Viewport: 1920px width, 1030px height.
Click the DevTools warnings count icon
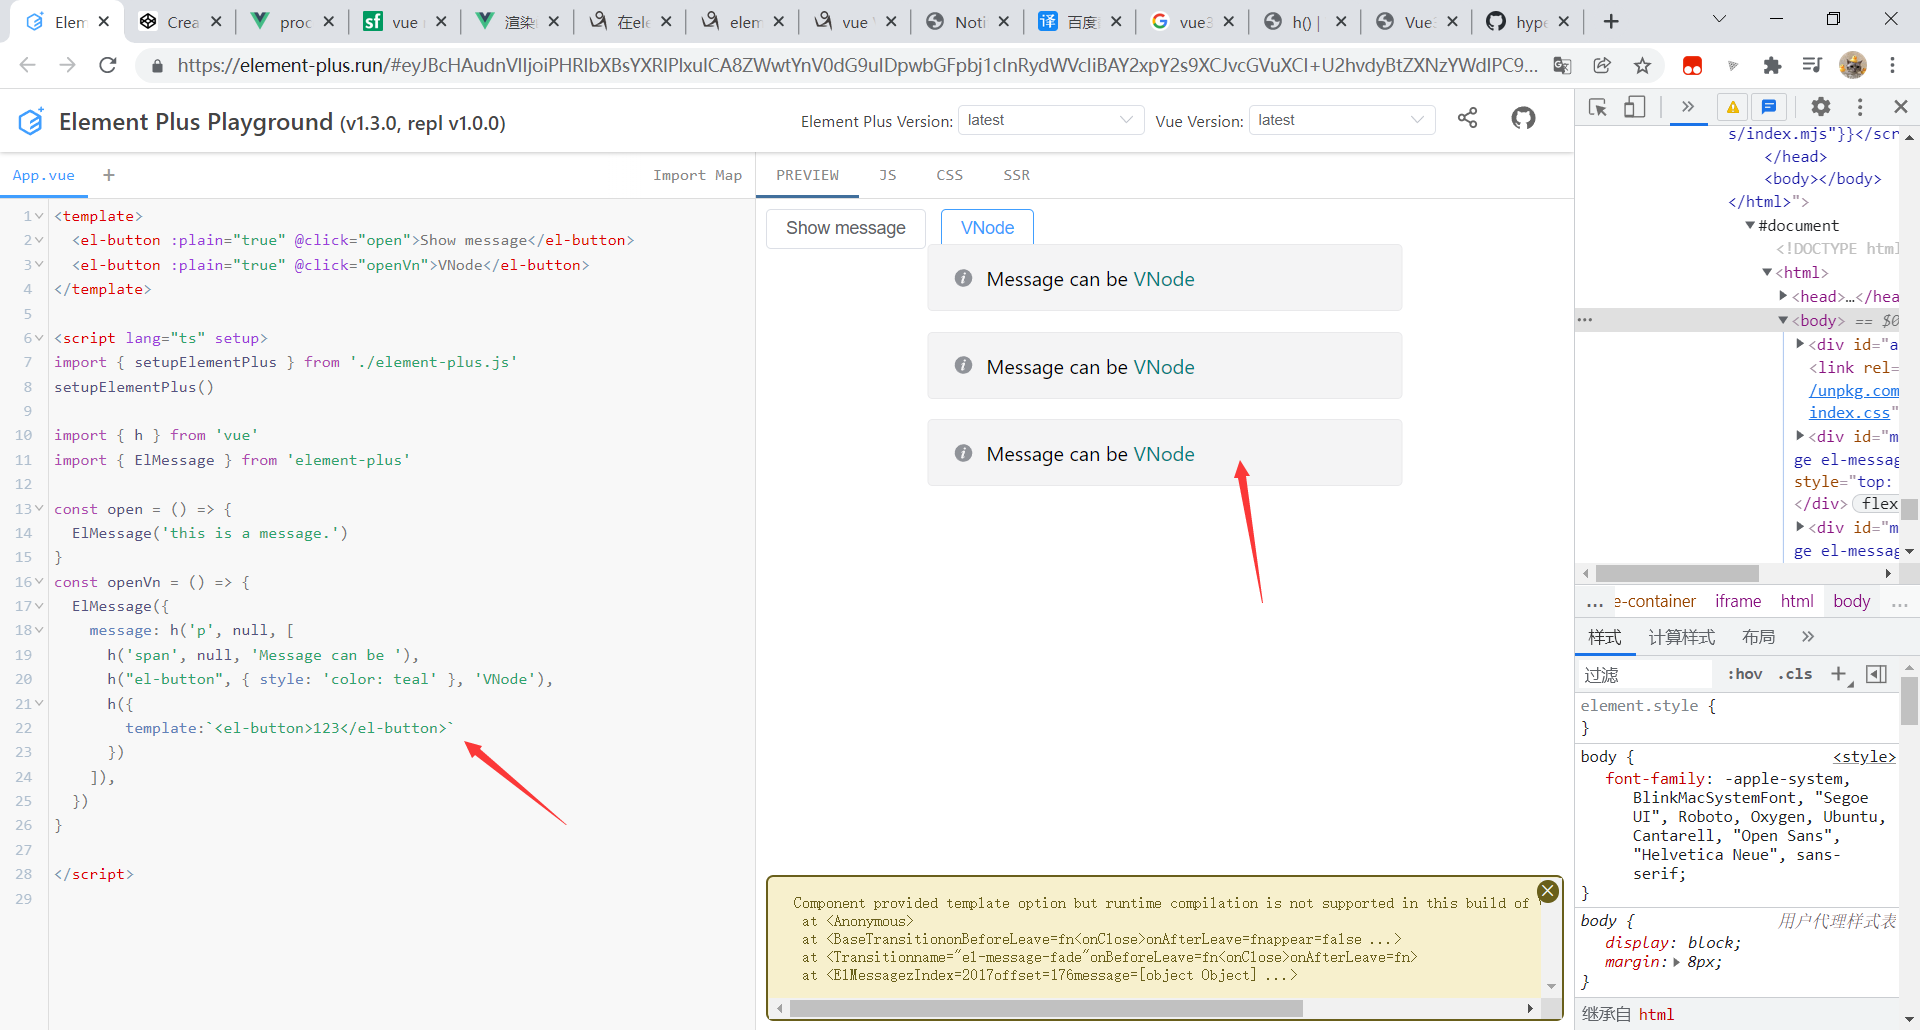point(1733,107)
